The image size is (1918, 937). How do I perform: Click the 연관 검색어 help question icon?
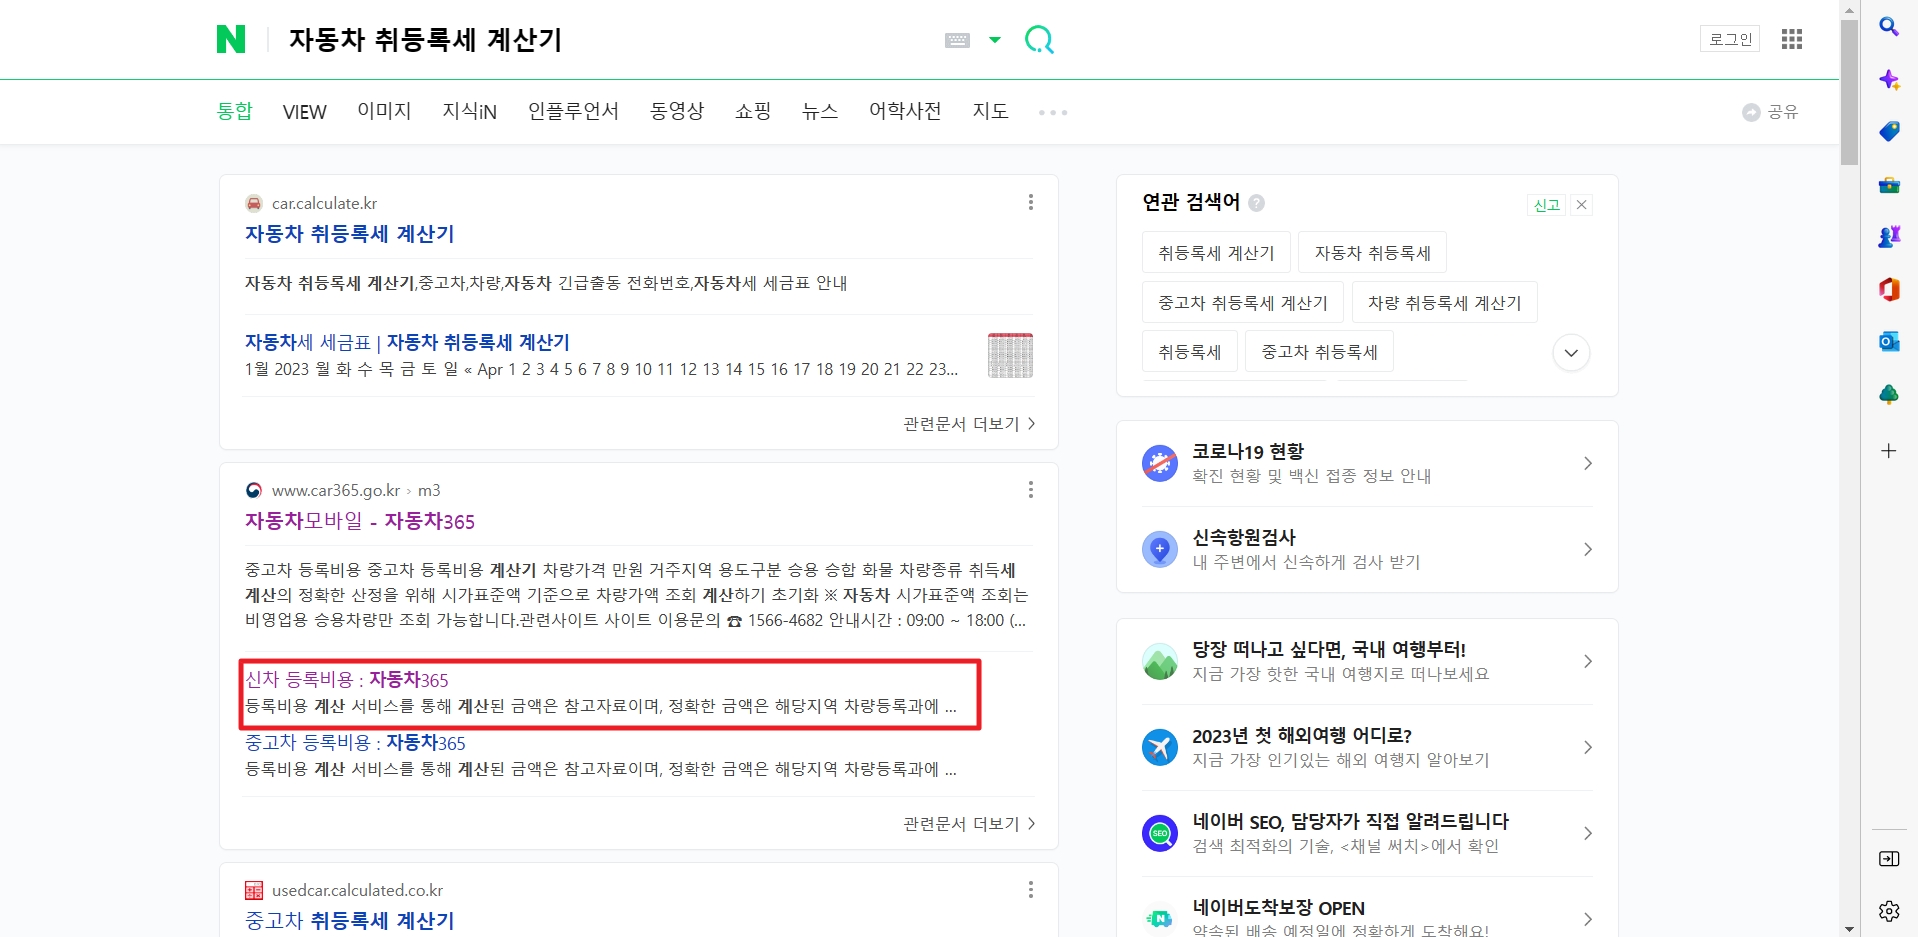pos(1257,203)
